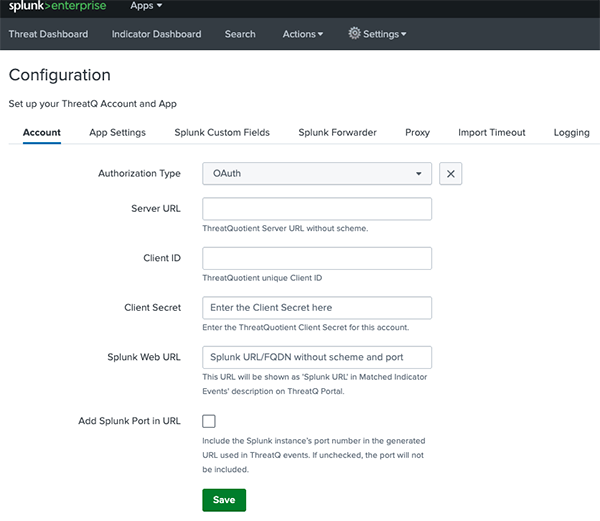Clear Authorization Type with X button
Viewport: 600px width, 521px height.
tap(450, 173)
